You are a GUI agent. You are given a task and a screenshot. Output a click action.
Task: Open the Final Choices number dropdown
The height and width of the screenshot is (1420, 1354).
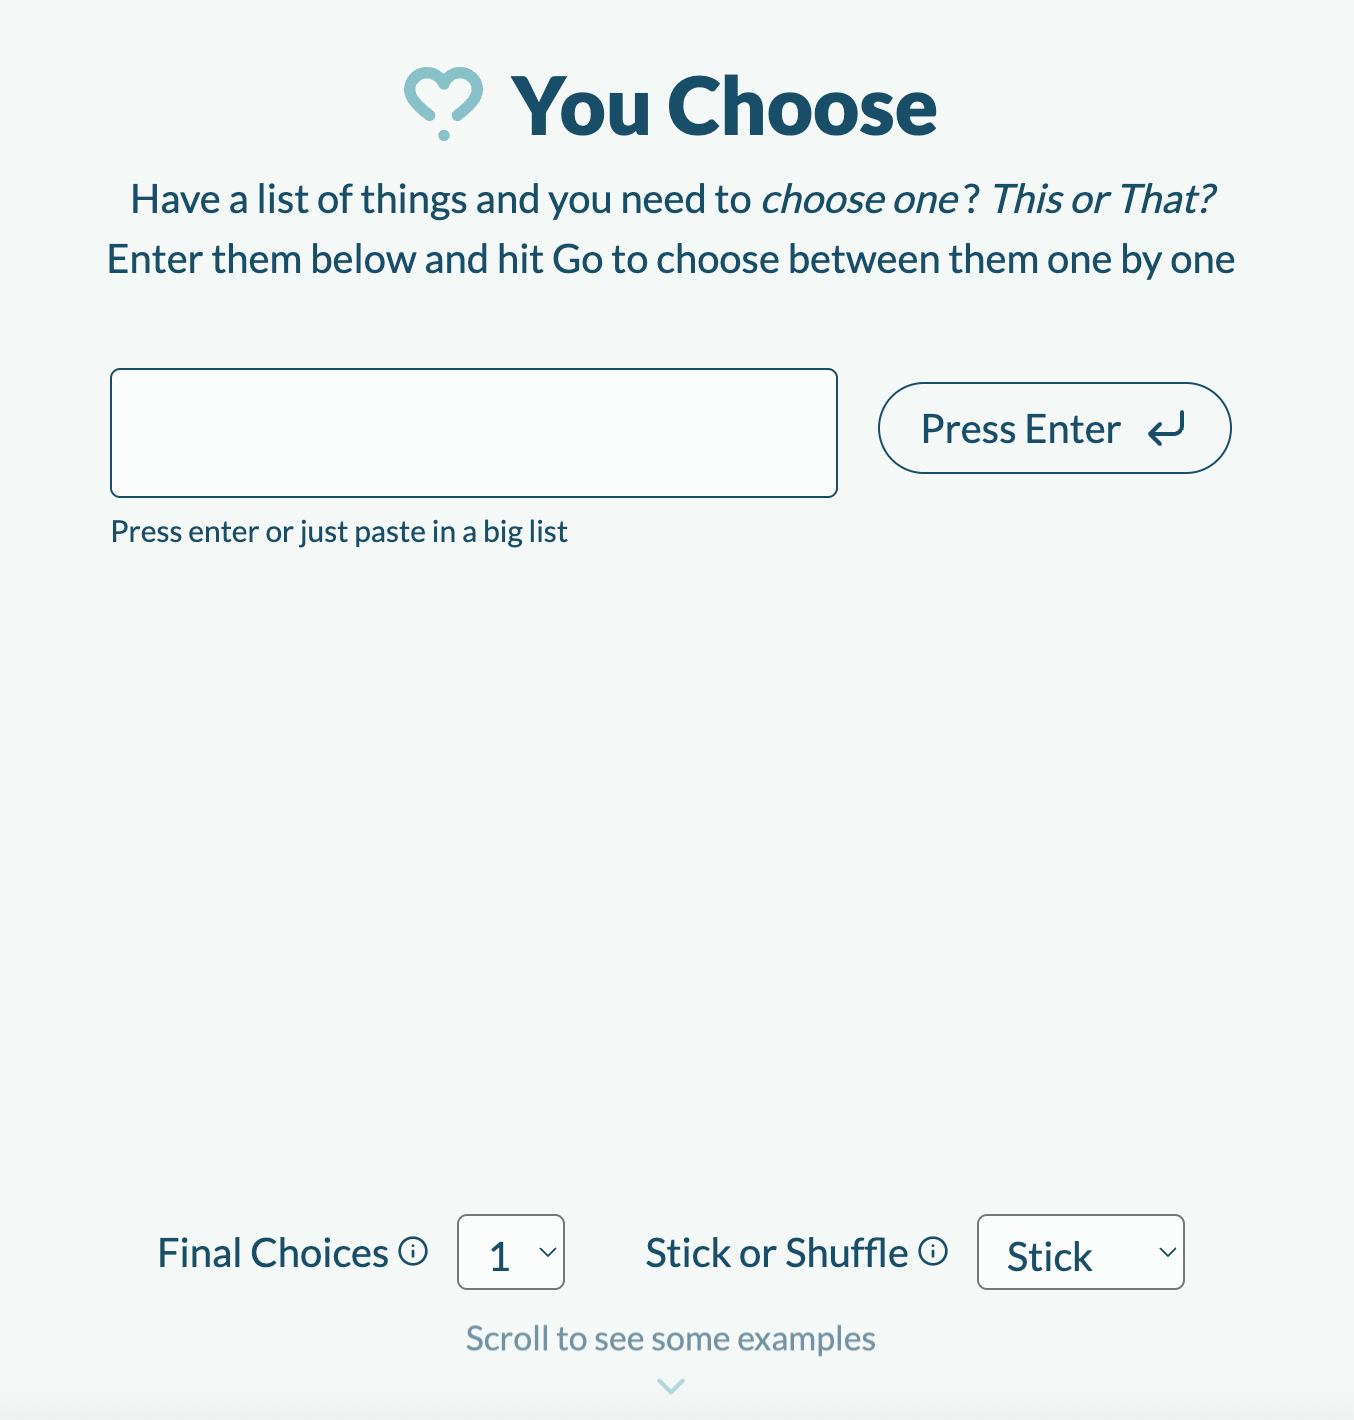click(x=510, y=1252)
